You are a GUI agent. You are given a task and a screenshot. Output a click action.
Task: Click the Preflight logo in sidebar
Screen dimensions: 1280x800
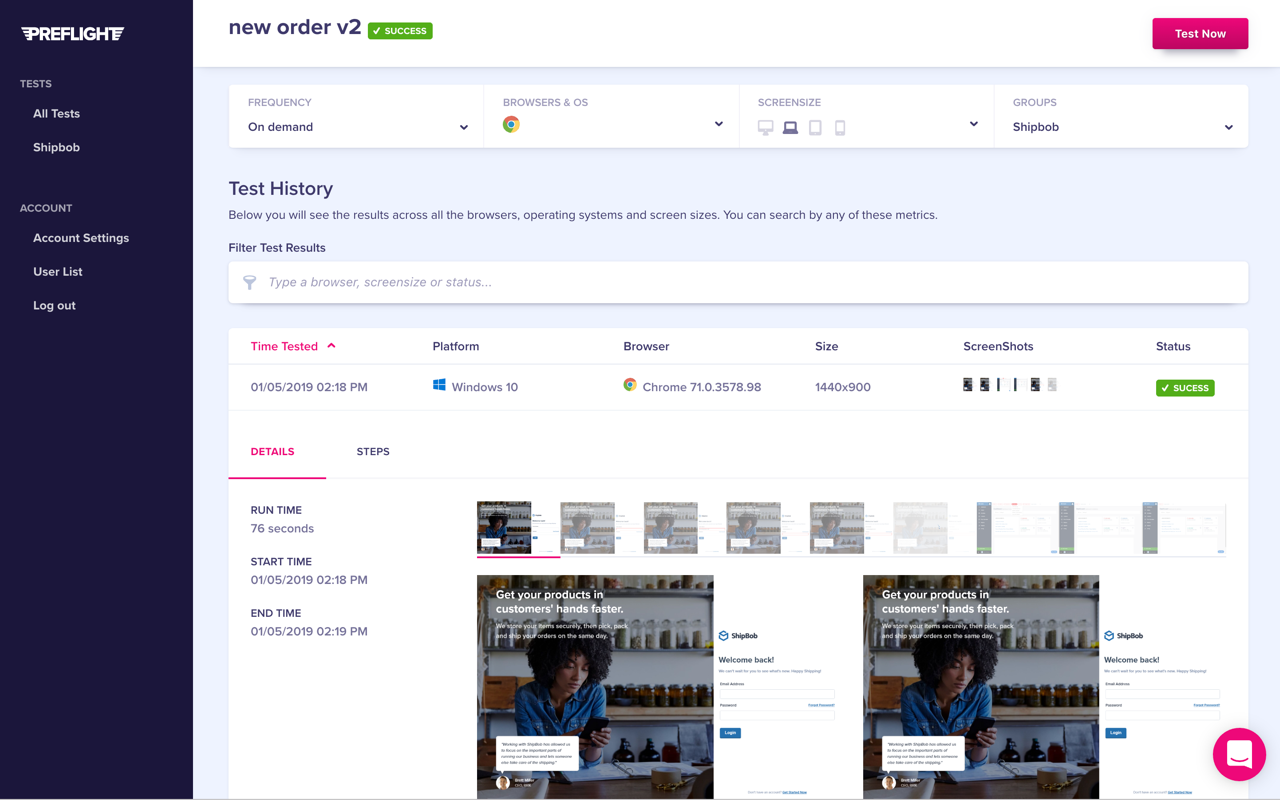pyautogui.click(x=73, y=34)
